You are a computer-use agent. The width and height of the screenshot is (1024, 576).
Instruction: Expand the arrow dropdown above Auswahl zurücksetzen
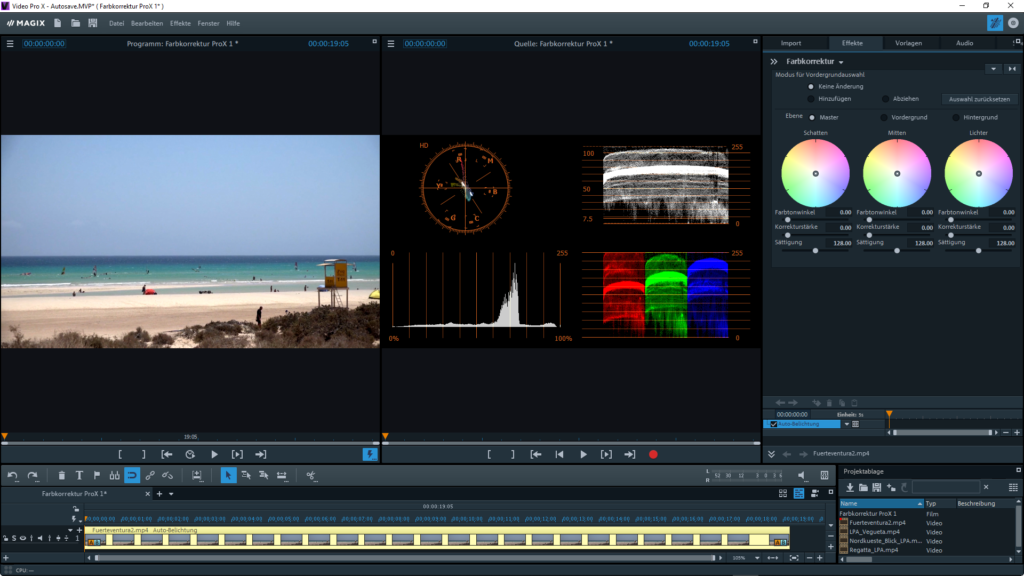point(993,69)
